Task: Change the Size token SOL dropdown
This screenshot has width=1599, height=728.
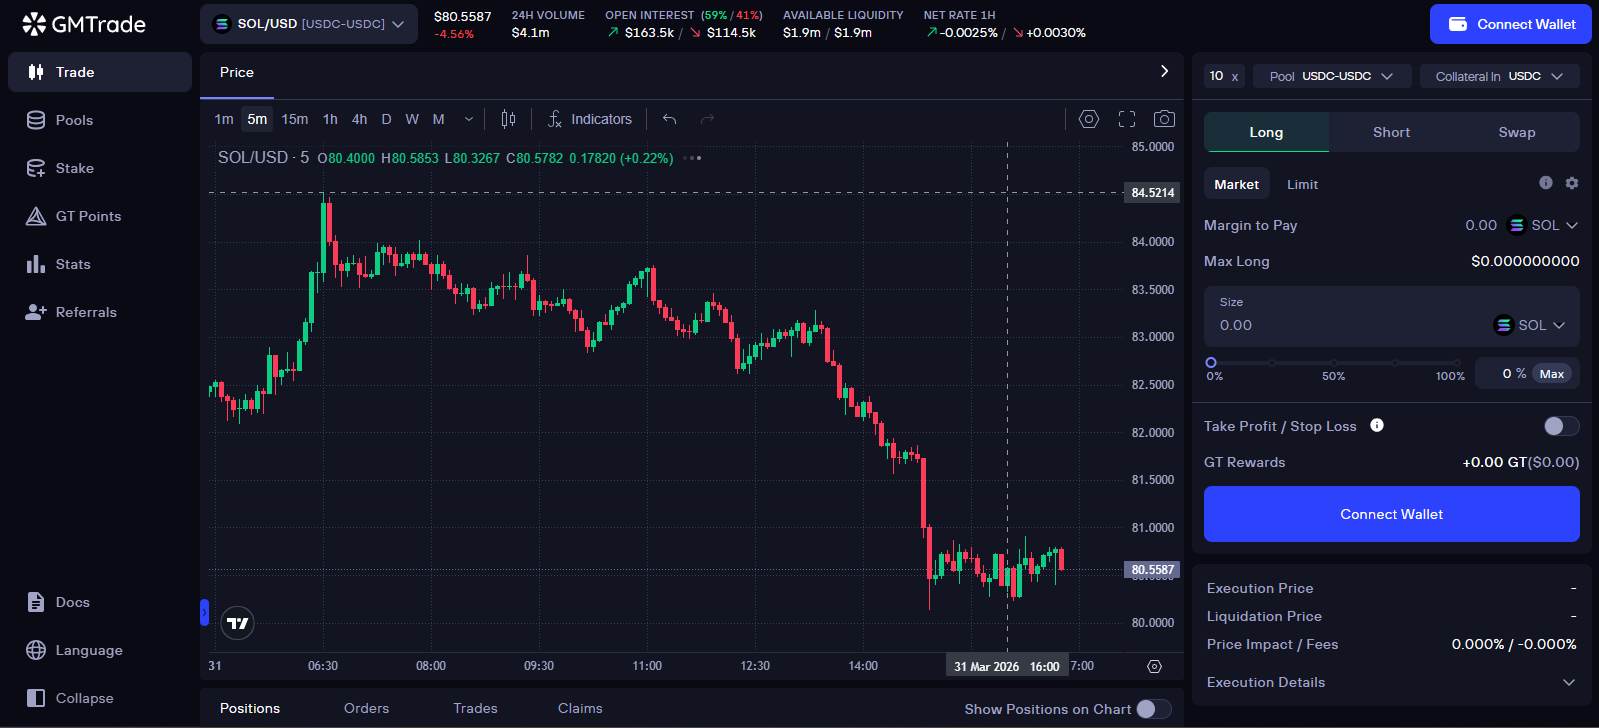Action: (1529, 325)
